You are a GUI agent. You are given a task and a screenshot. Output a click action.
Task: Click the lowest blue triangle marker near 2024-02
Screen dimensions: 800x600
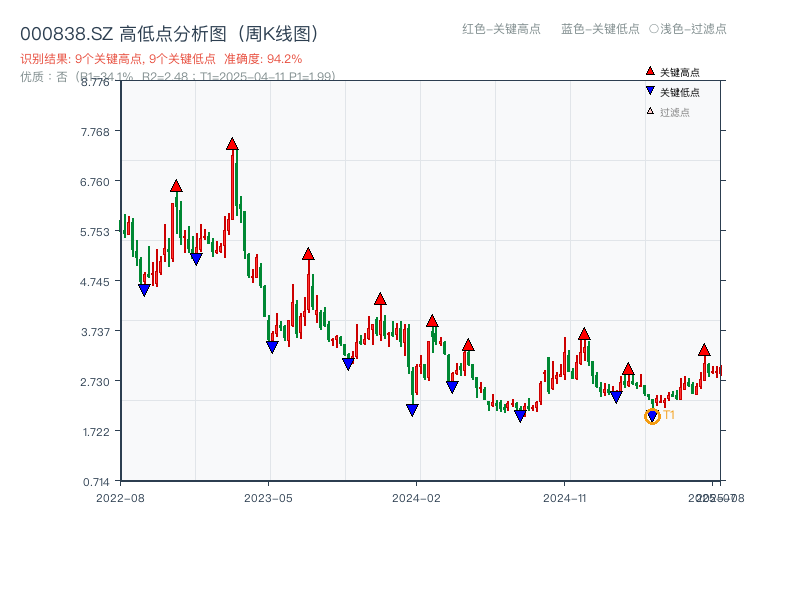click(411, 409)
